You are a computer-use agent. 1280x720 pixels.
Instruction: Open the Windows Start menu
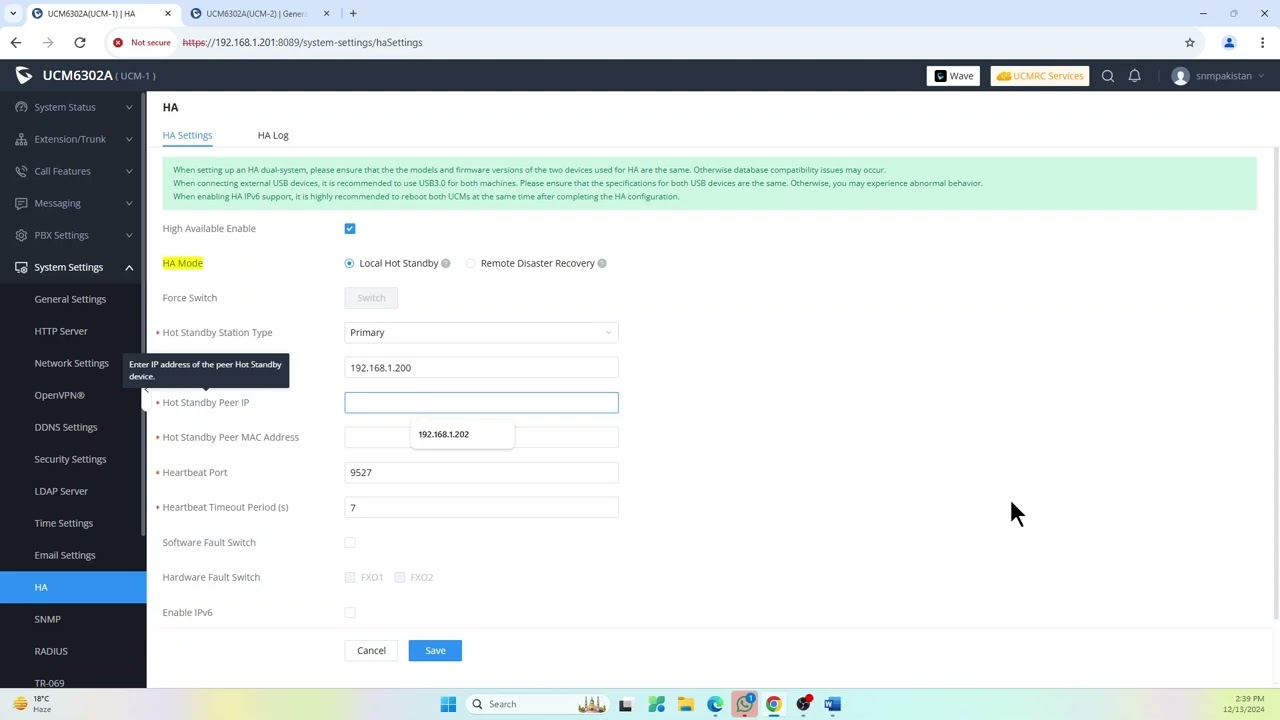tap(448, 704)
